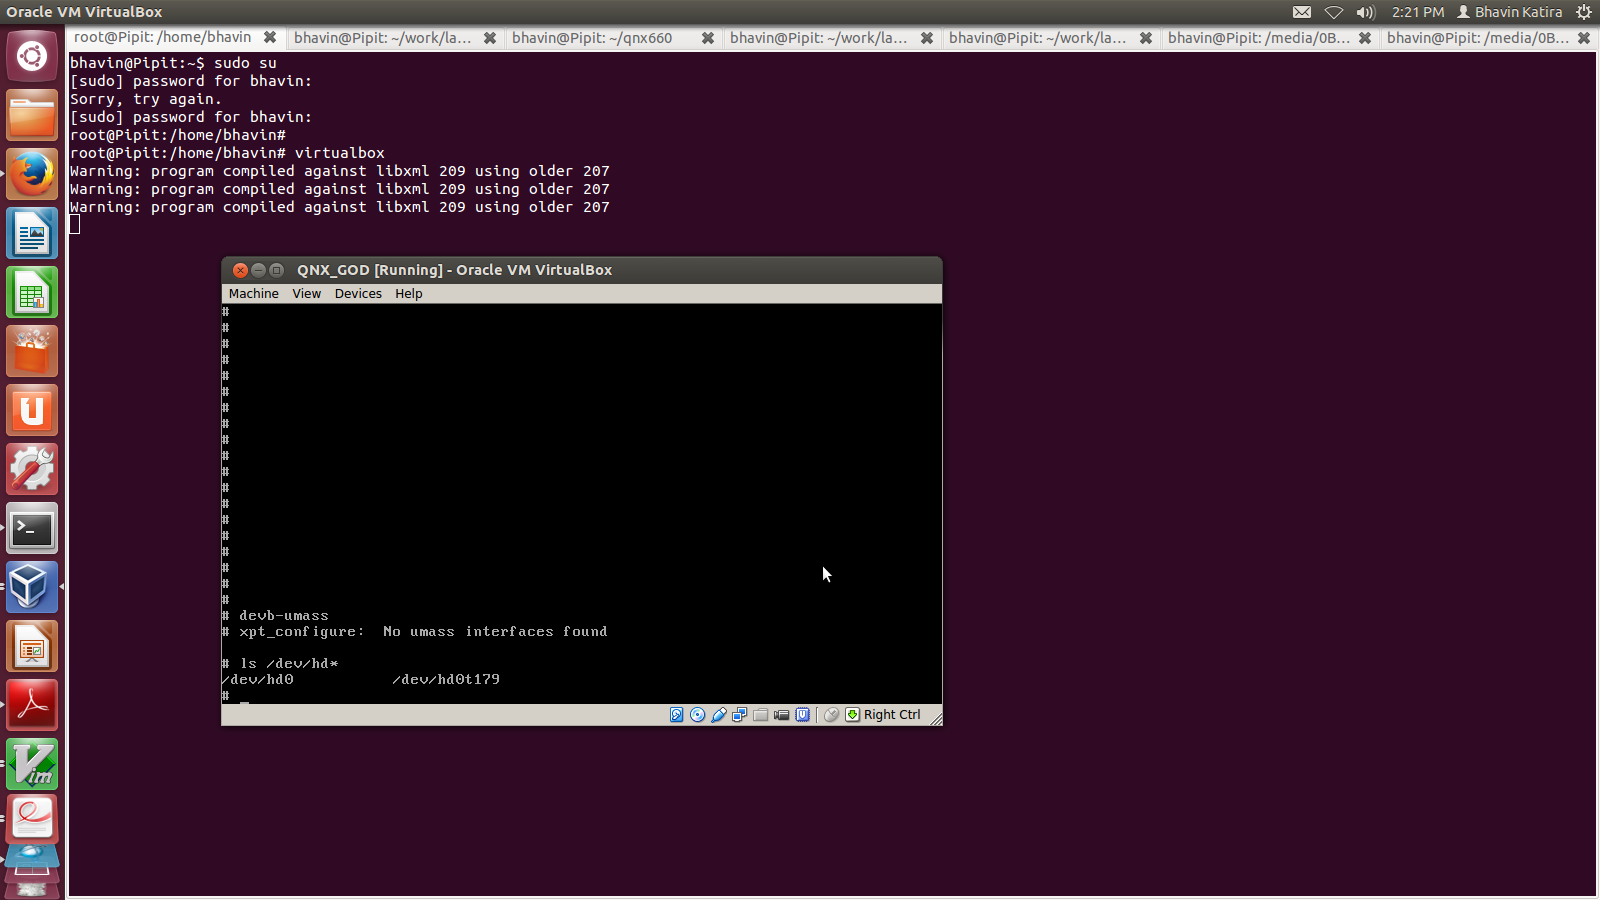Image resolution: width=1600 pixels, height=900 pixels.
Task: Switch to the bhavin@Pipit: ~/qnx660 terminal tab
Action: 592,38
